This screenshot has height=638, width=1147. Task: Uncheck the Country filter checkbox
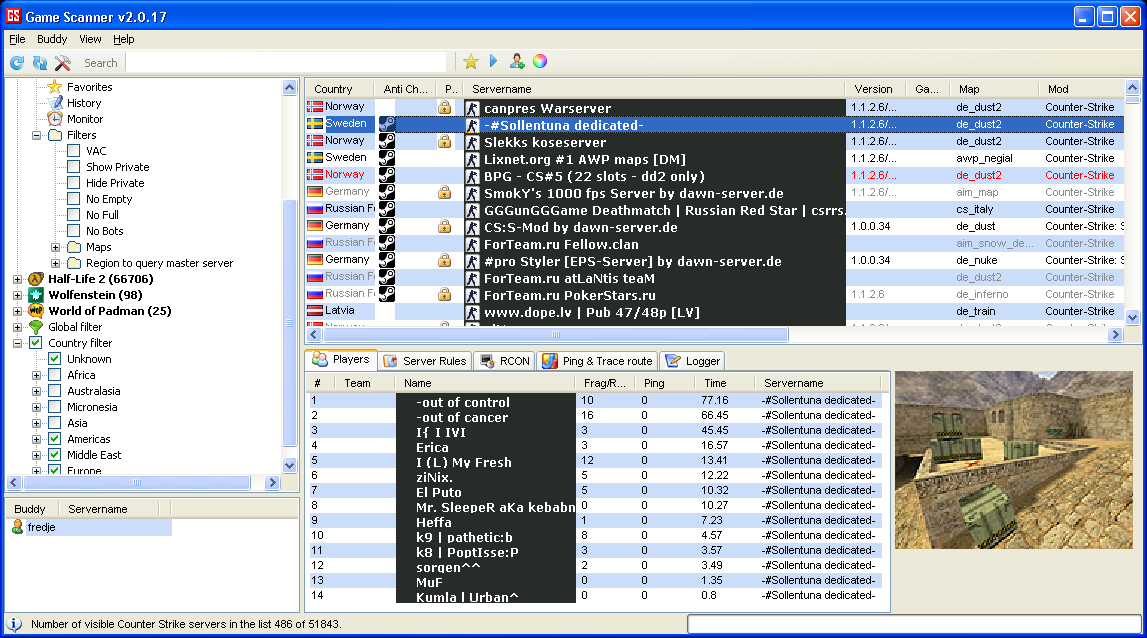(36, 343)
